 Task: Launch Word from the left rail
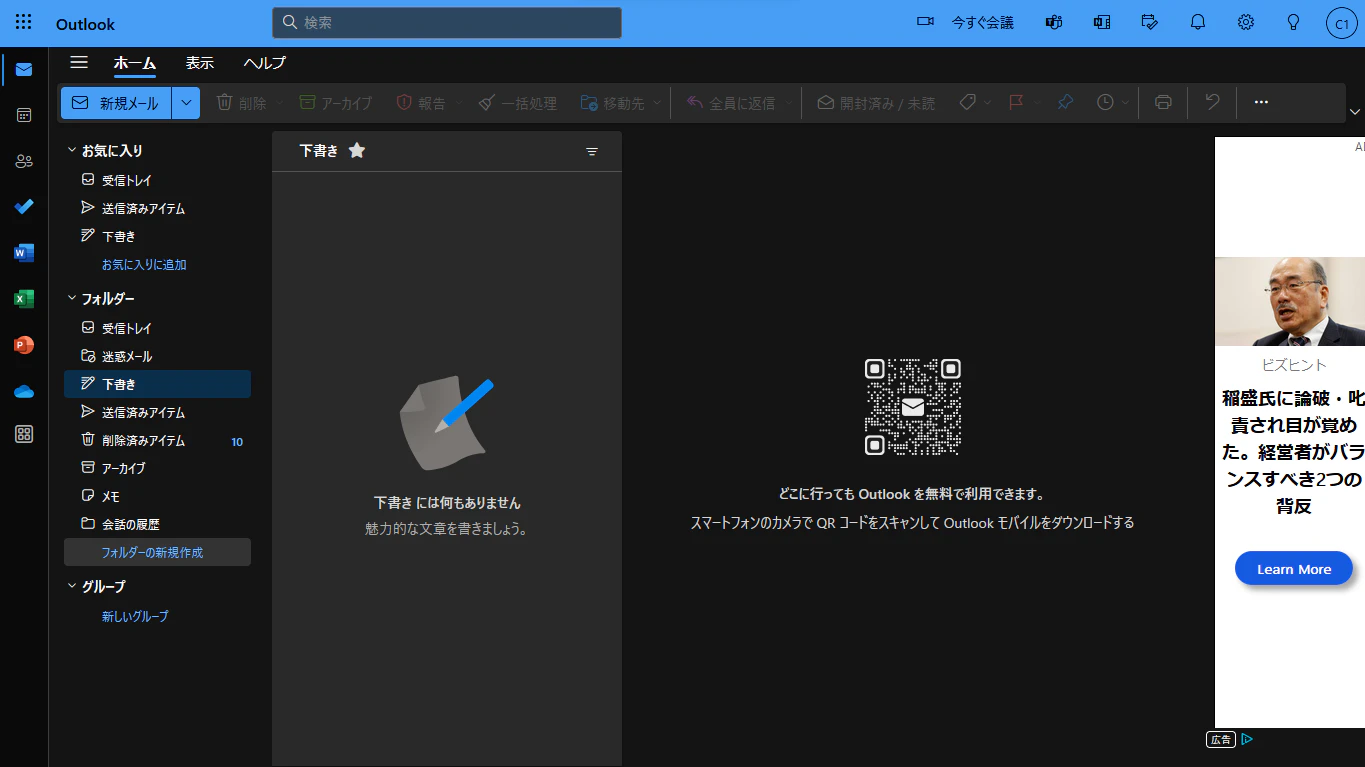coord(24,253)
